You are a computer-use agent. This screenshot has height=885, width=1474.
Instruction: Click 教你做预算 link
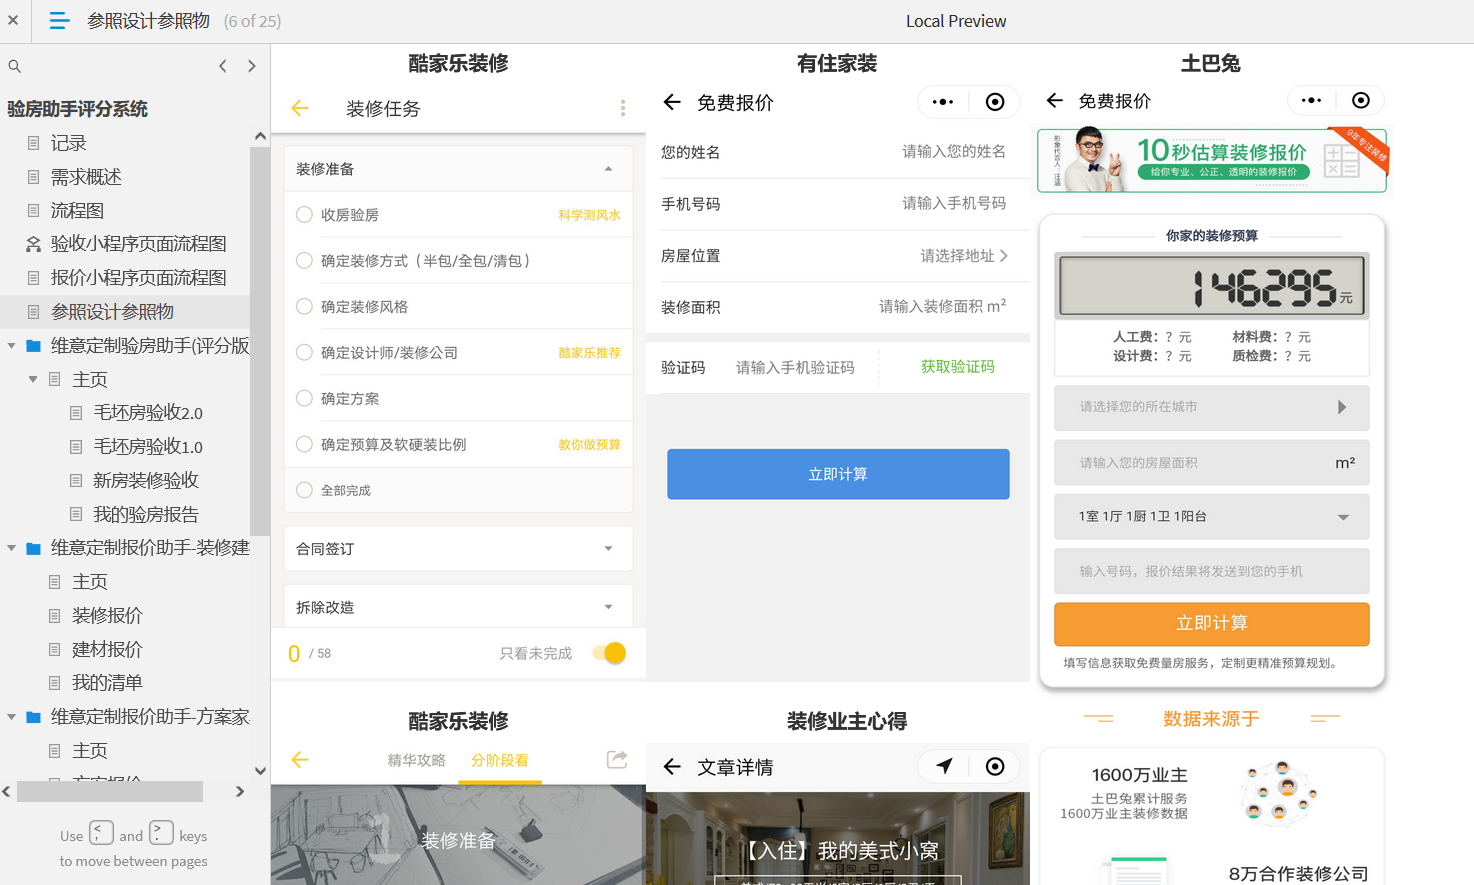pyautogui.click(x=590, y=445)
